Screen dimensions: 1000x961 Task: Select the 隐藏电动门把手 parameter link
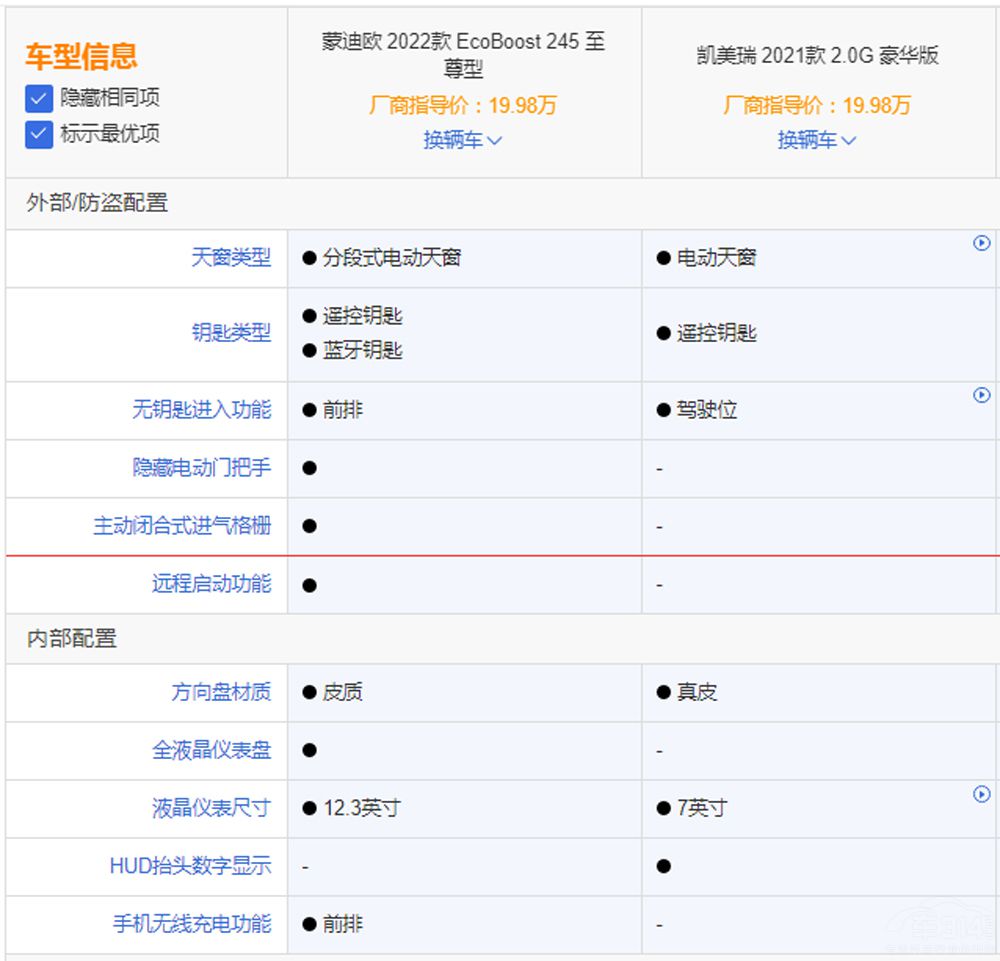201,468
